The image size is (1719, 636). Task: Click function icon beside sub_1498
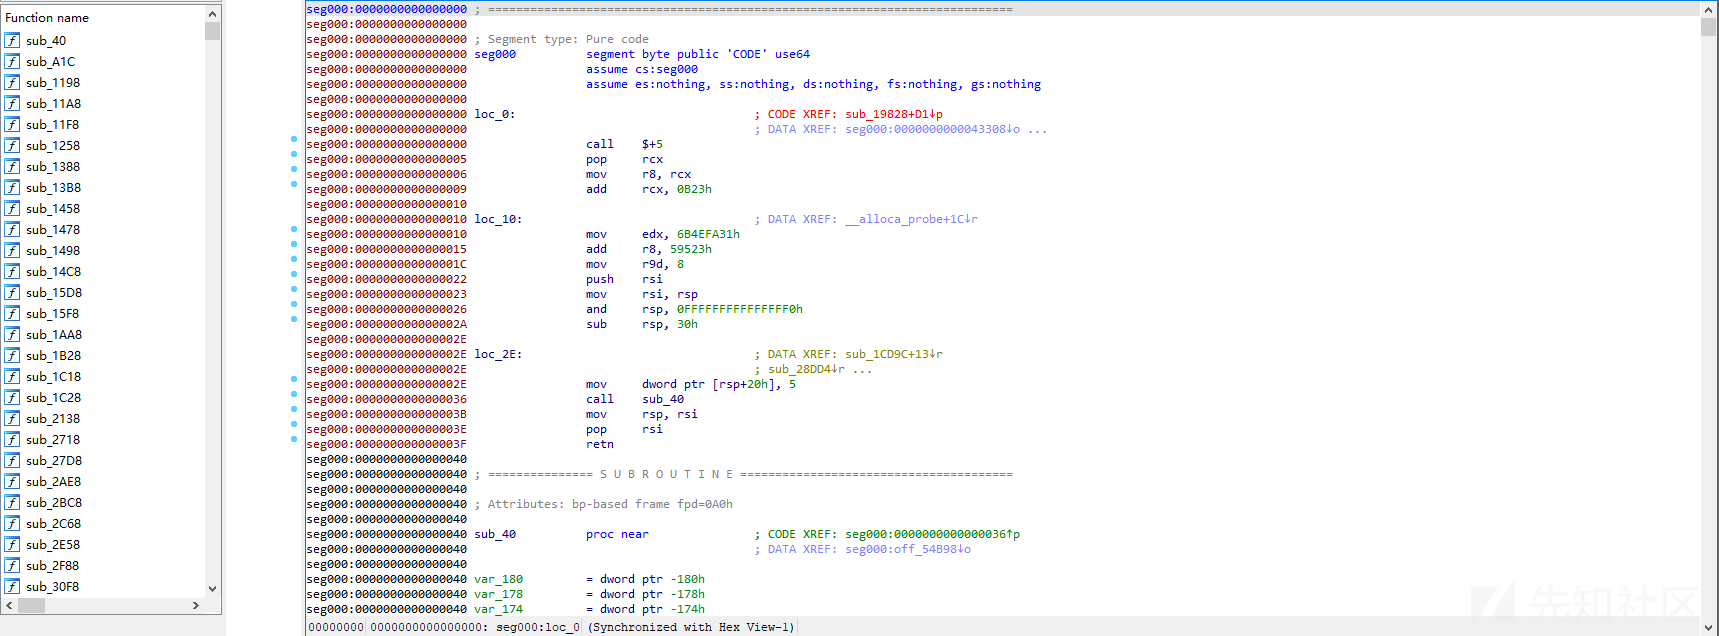click(12, 250)
